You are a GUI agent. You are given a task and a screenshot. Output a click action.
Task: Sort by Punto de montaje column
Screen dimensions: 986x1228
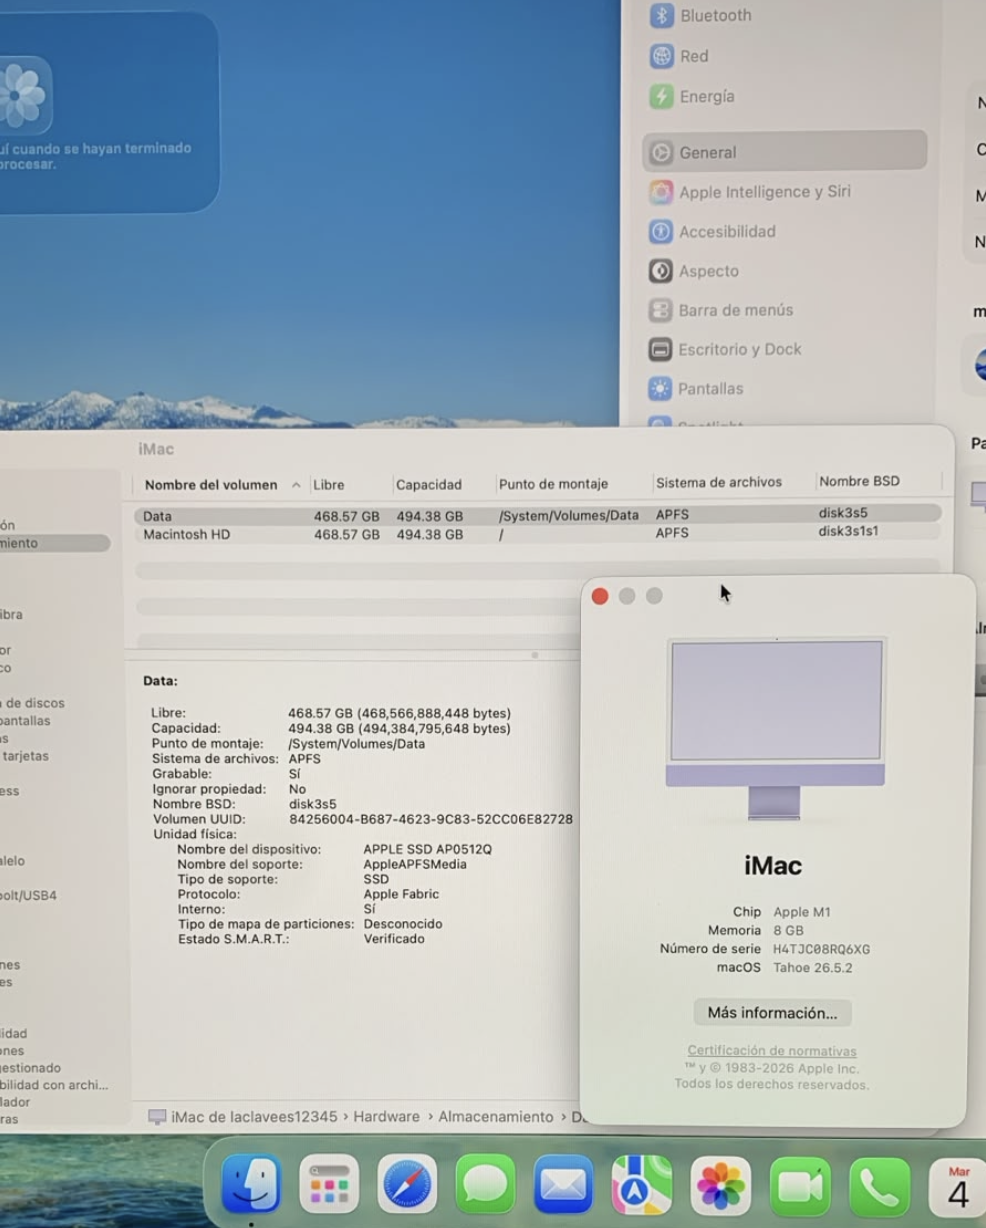(553, 484)
